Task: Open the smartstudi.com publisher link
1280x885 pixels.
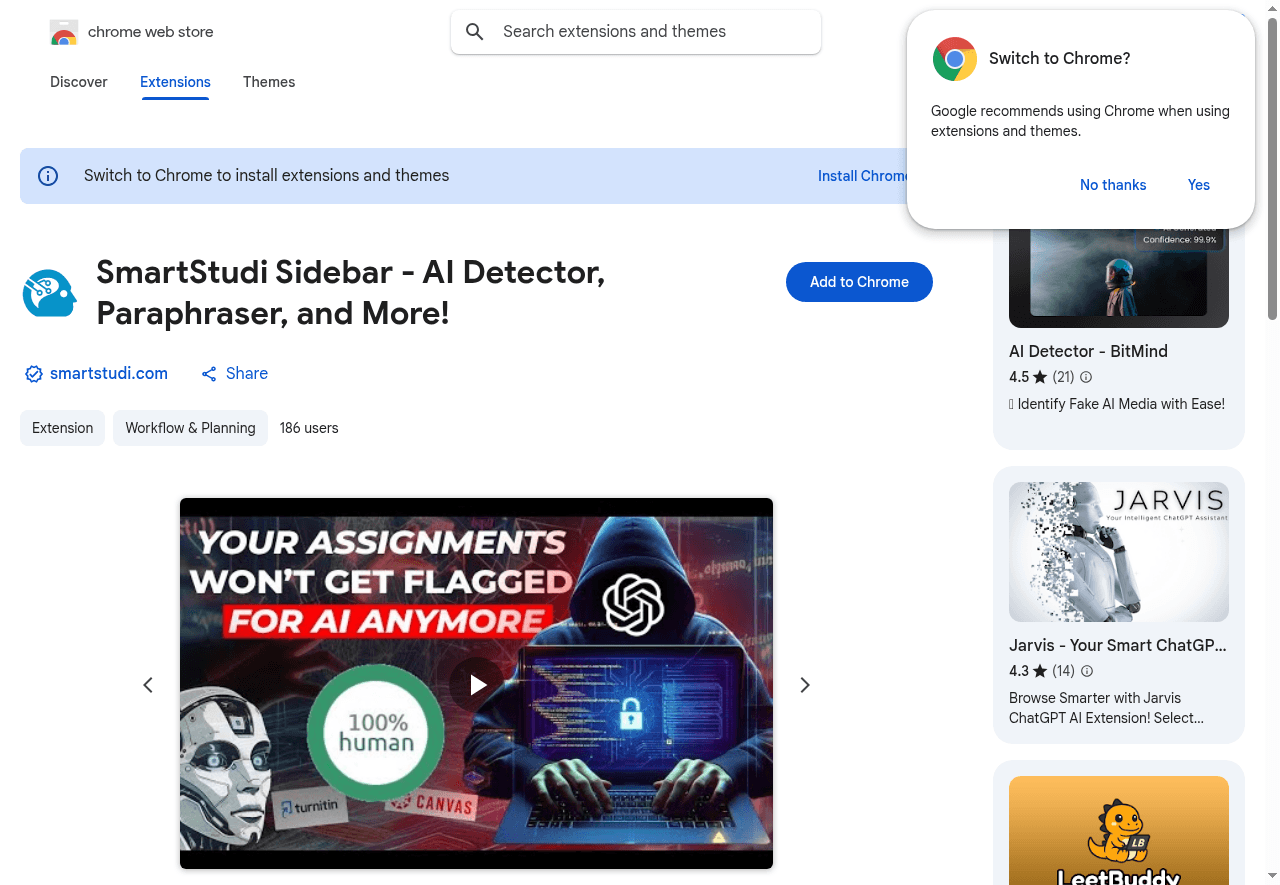Action: click(x=109, y=373)
